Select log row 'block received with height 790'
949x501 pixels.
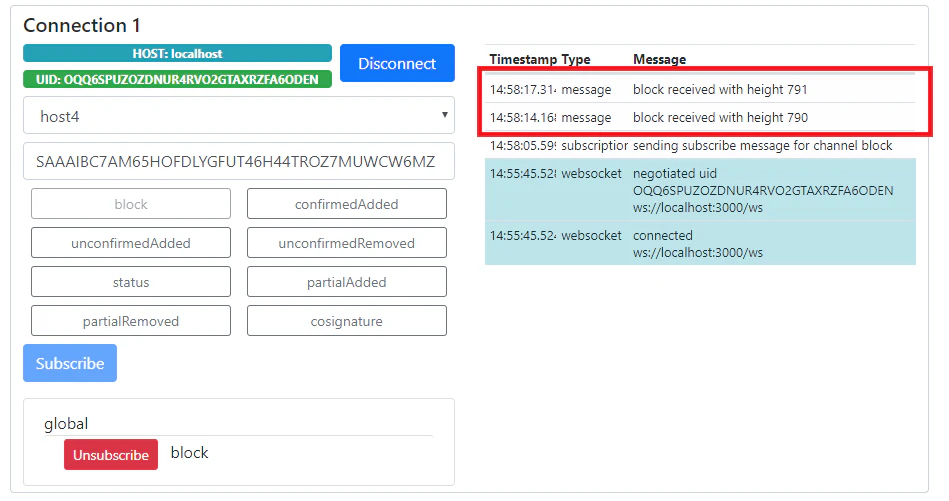(x=700, y=117)
